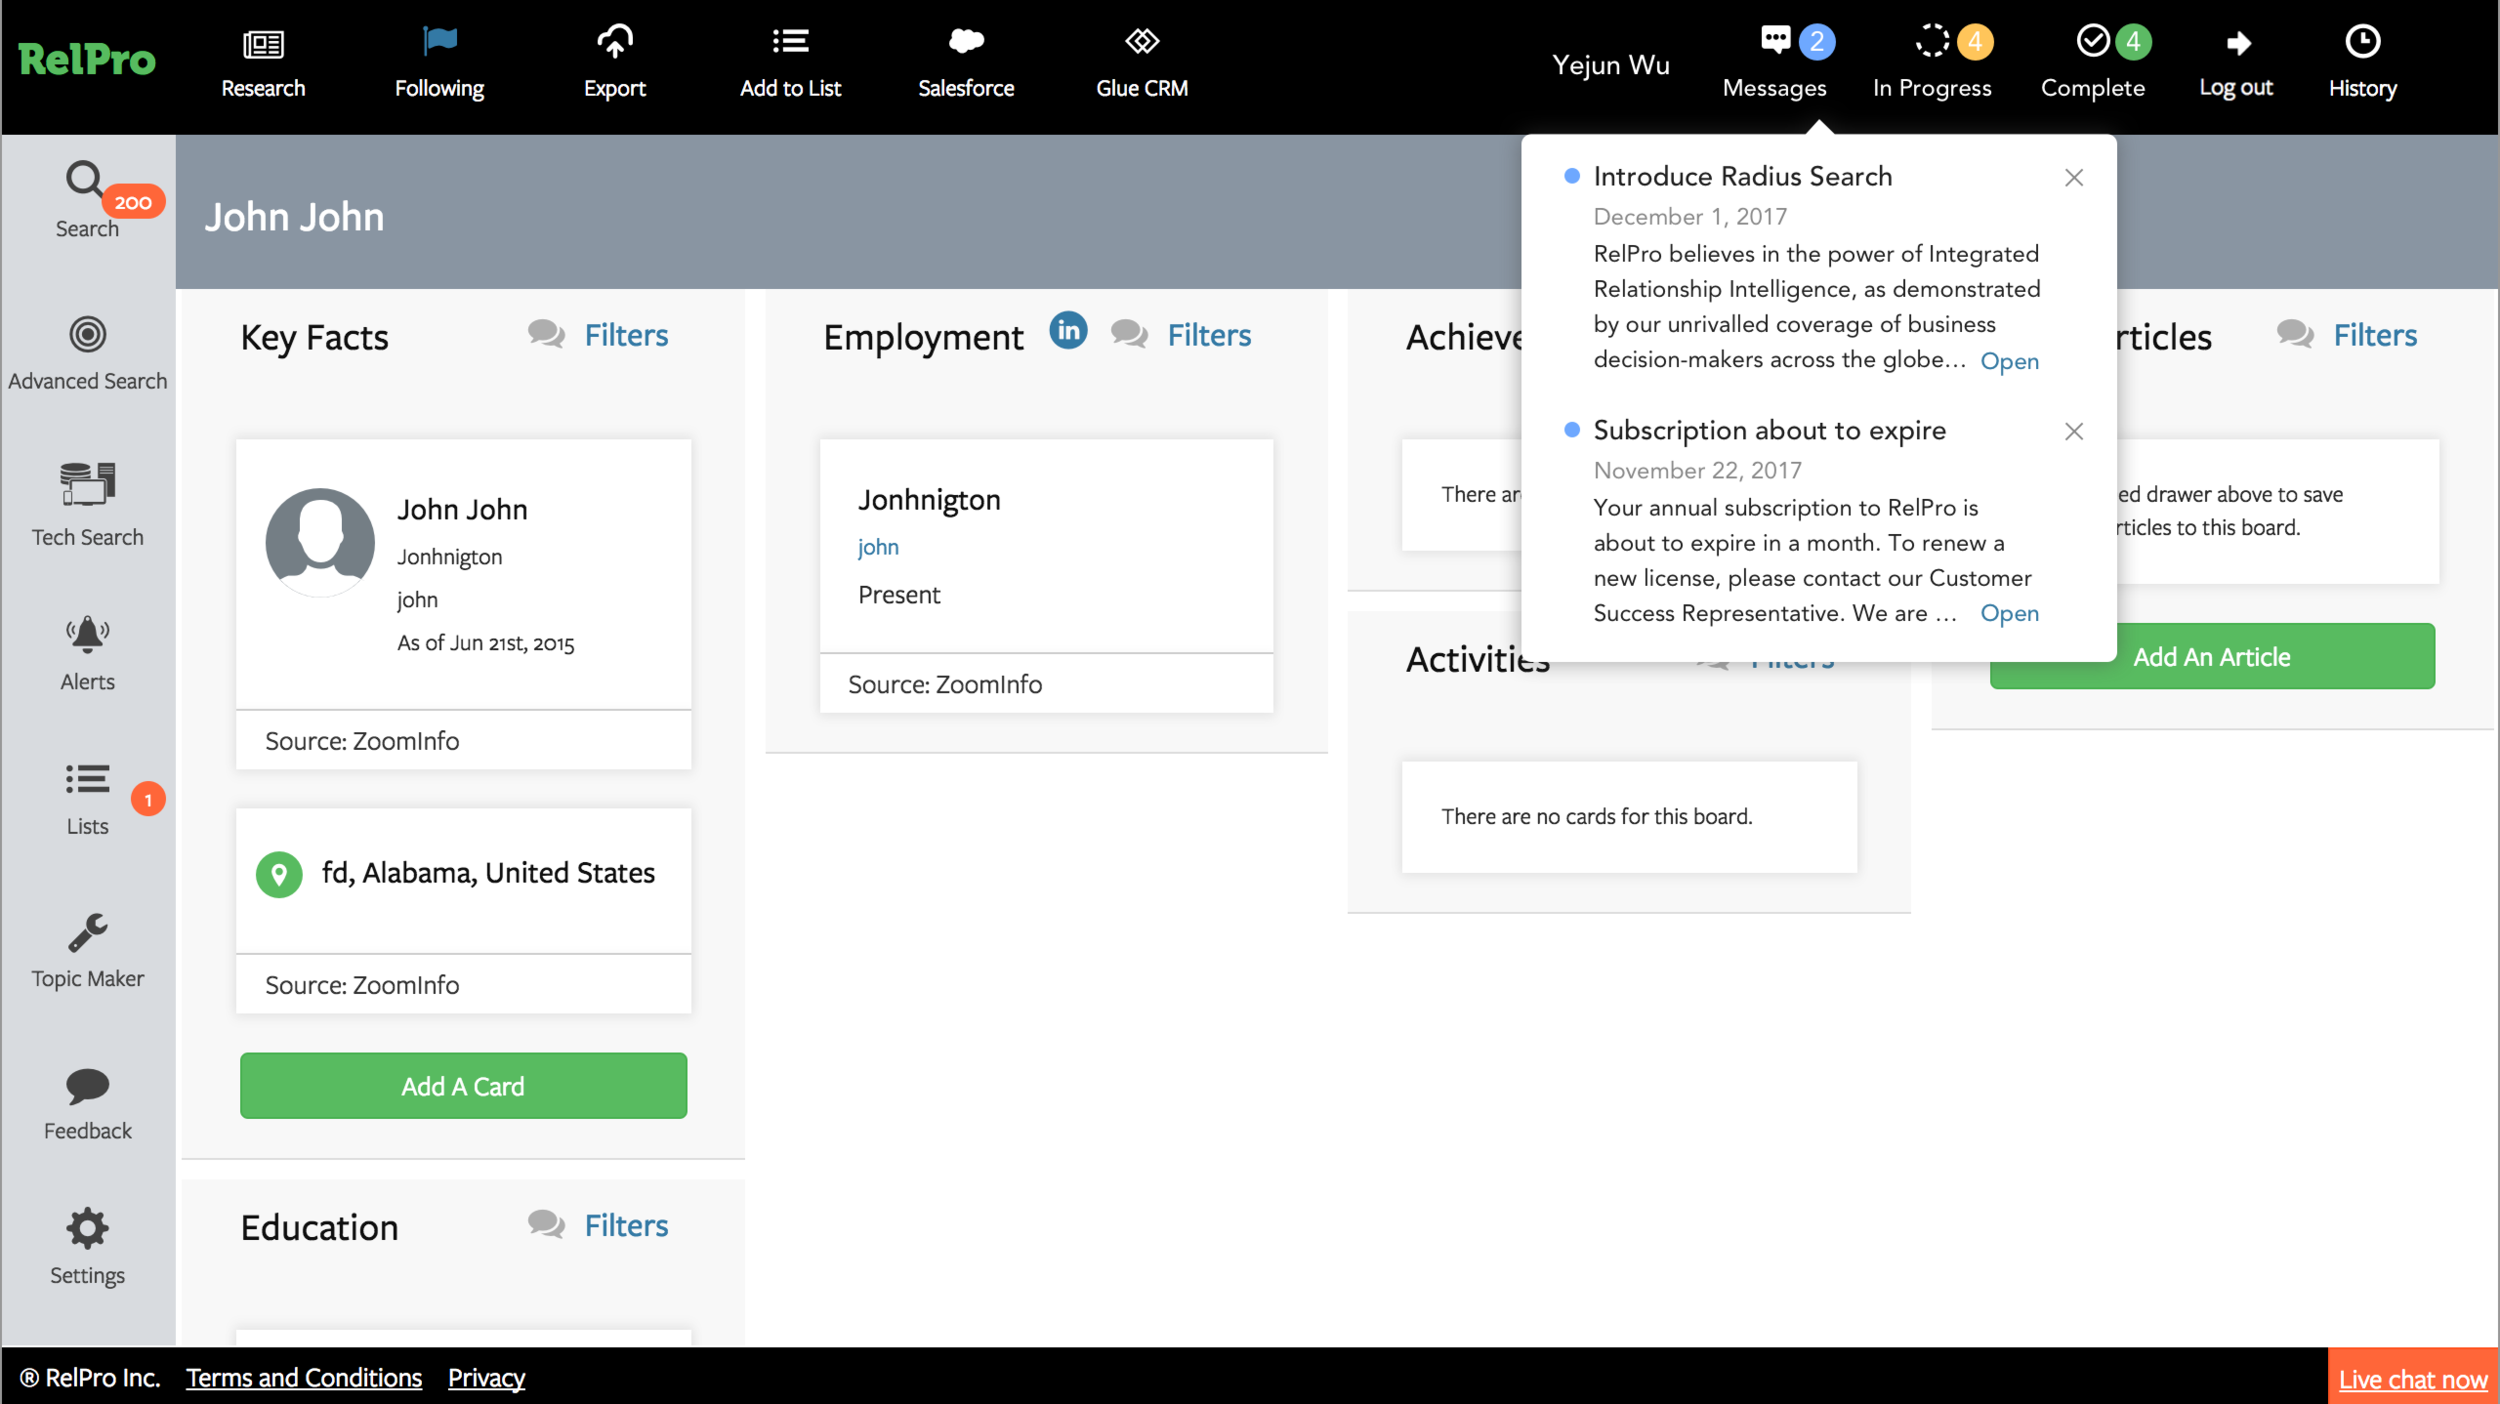Click the green location pin icon

tap(279, 875)
